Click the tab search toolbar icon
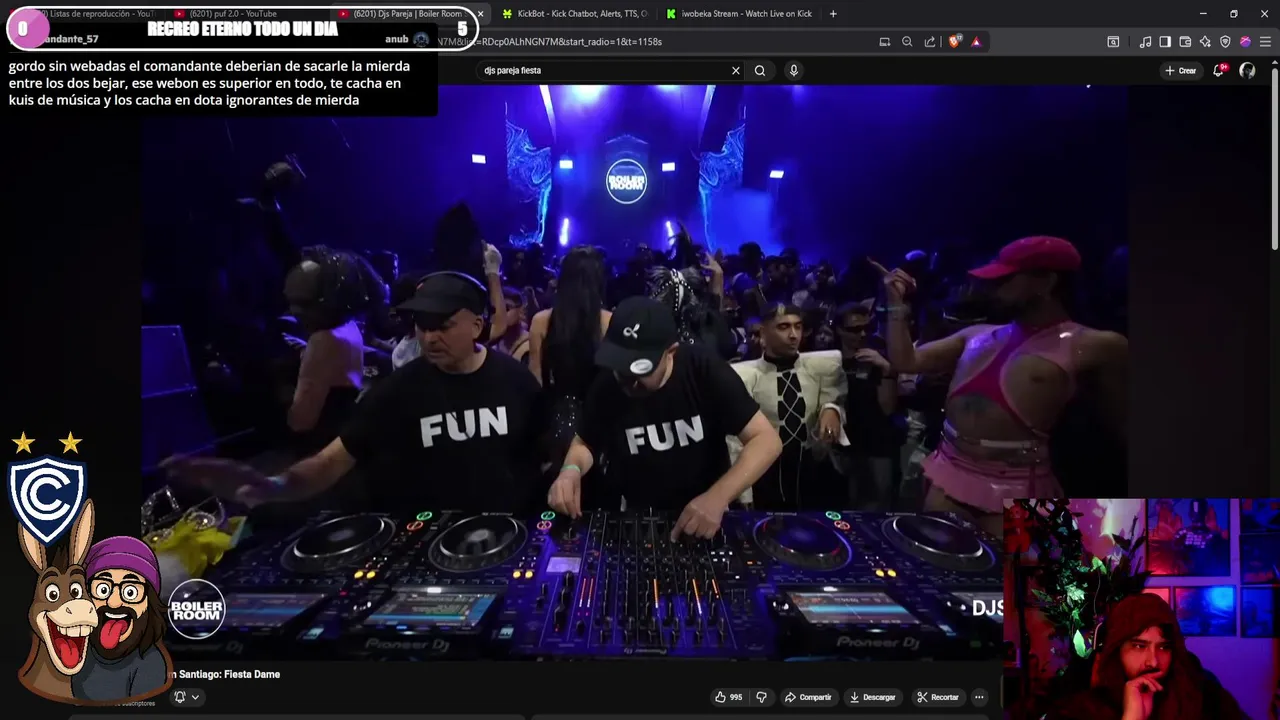 [x=1113, y=42]
